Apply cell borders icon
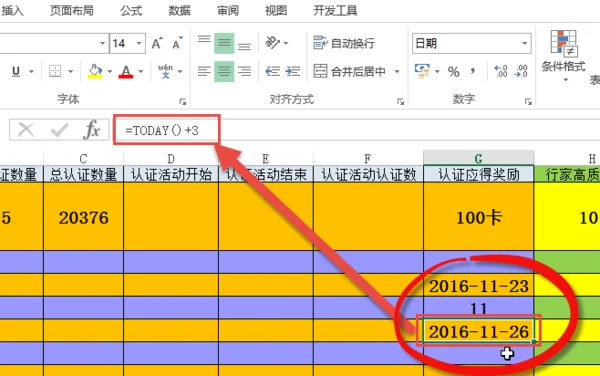Image resolution: width=600 pixels, height=376 pixels. tap(55, 71)
